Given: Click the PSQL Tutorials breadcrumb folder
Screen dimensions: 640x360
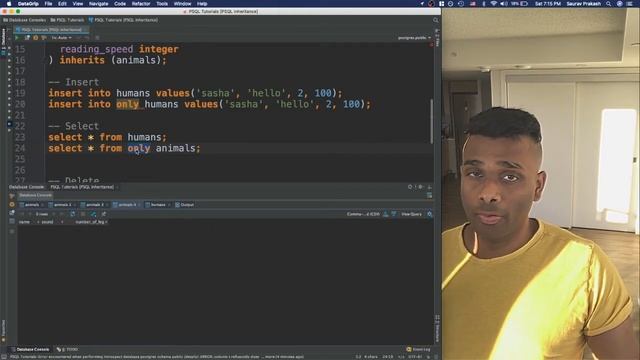Looking at the screenshot, I should click(67, 20).
